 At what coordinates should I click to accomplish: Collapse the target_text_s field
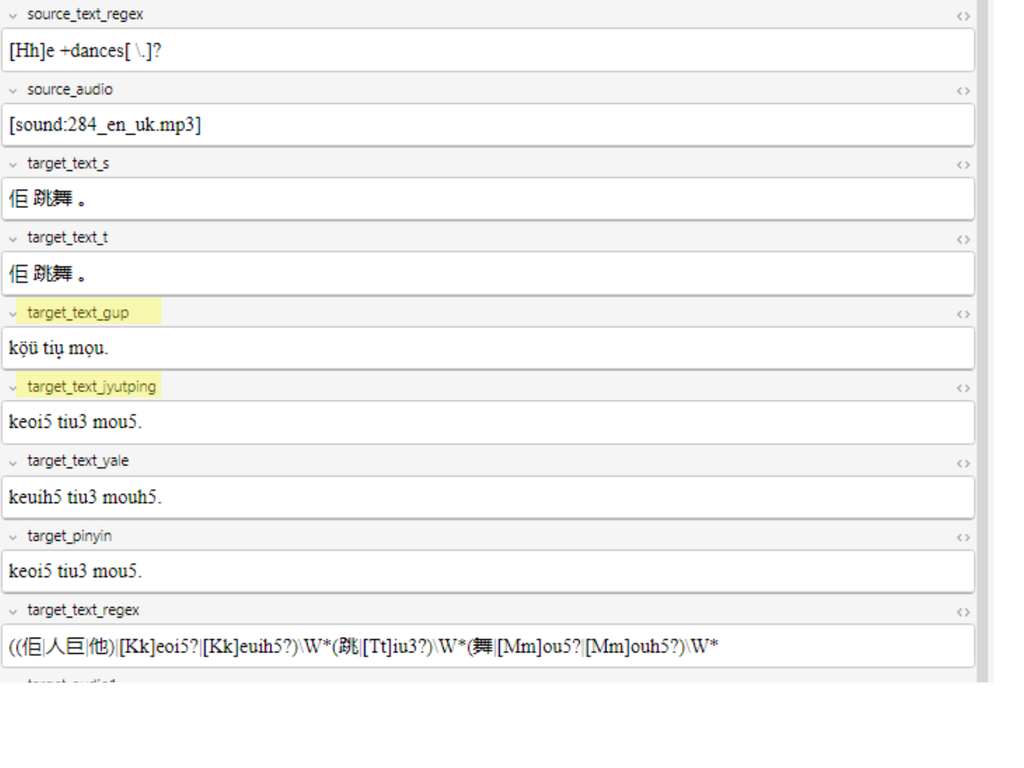pyautogui.click(x=12, y=165)
